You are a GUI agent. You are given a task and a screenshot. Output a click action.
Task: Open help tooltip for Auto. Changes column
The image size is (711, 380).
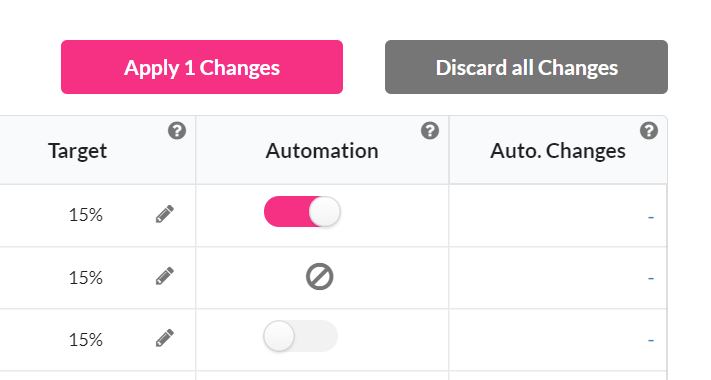tap(649, 131)
